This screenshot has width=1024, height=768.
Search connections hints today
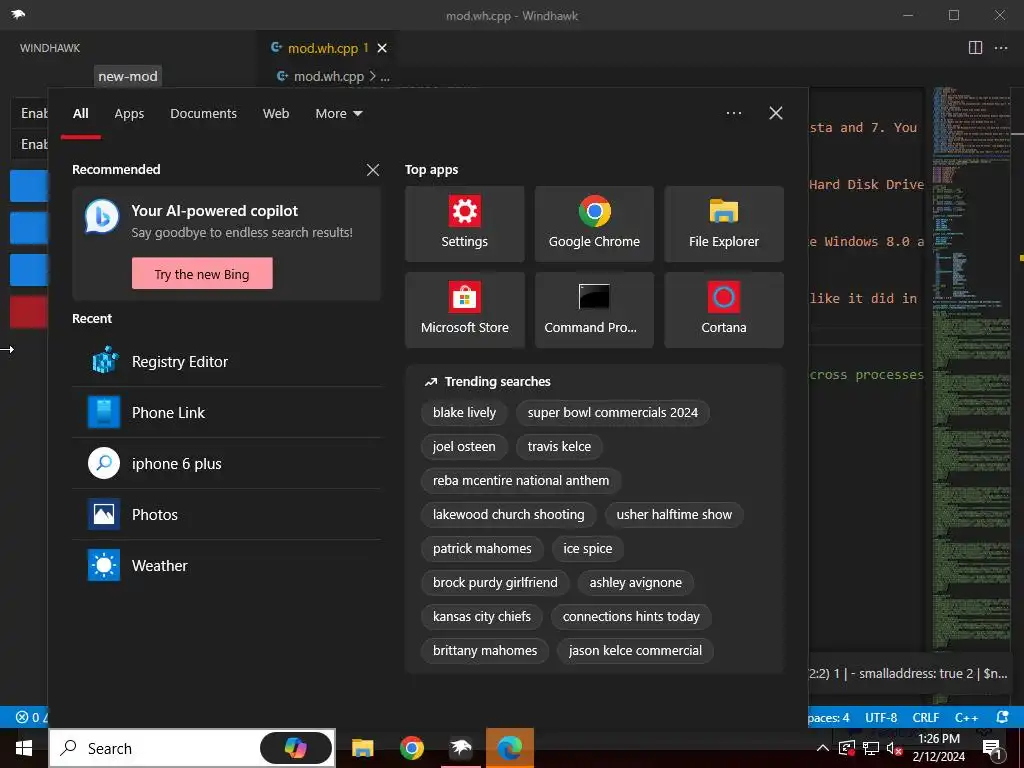tap(631, 616)
